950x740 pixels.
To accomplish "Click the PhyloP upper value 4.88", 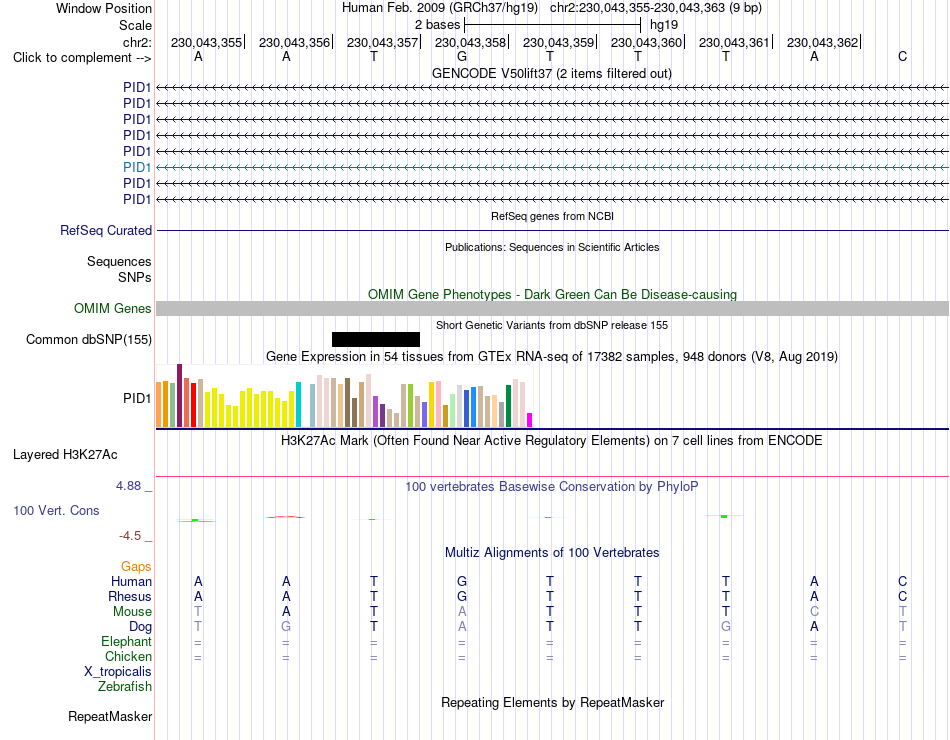I will (128, 485).
